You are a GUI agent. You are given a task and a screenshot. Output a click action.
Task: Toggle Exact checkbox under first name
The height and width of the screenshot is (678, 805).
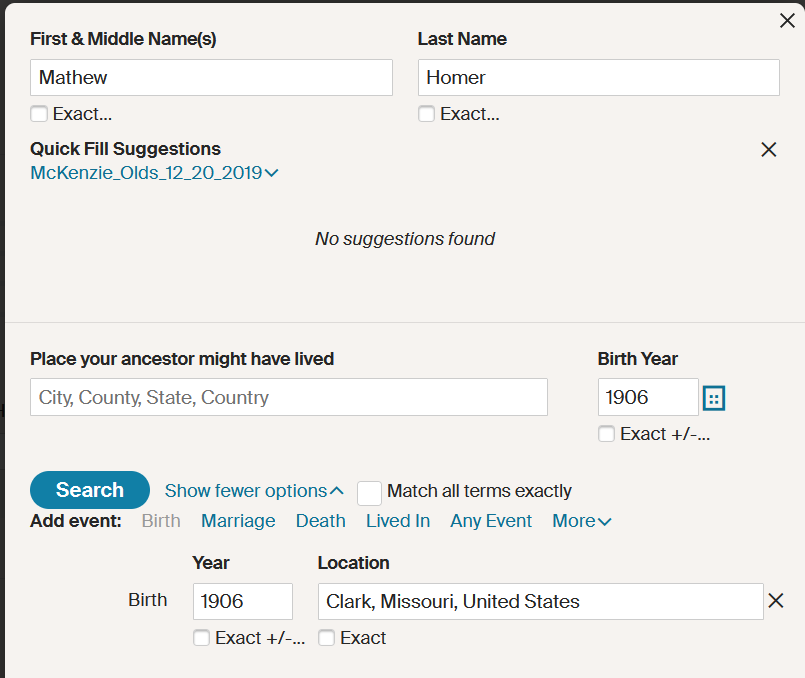(39, 114)
